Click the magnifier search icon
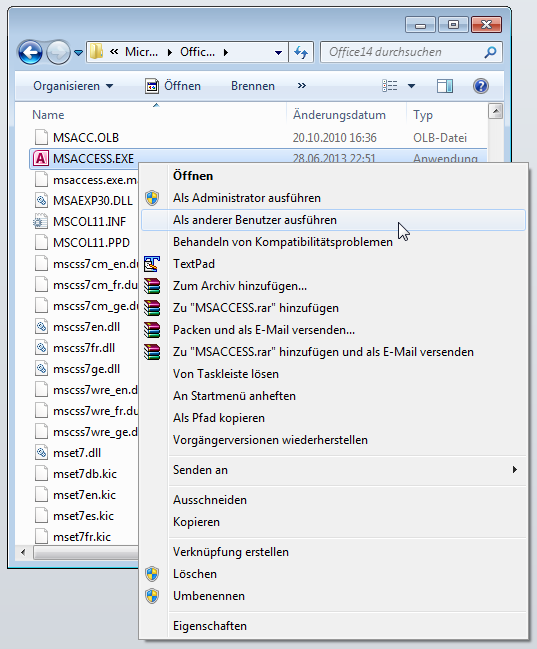Screen dimensions: 537x649 point(491,52)
